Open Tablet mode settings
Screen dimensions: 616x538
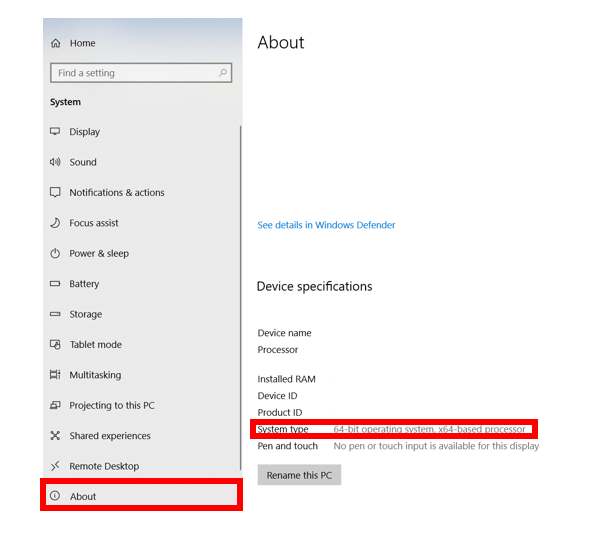point(95,345)
